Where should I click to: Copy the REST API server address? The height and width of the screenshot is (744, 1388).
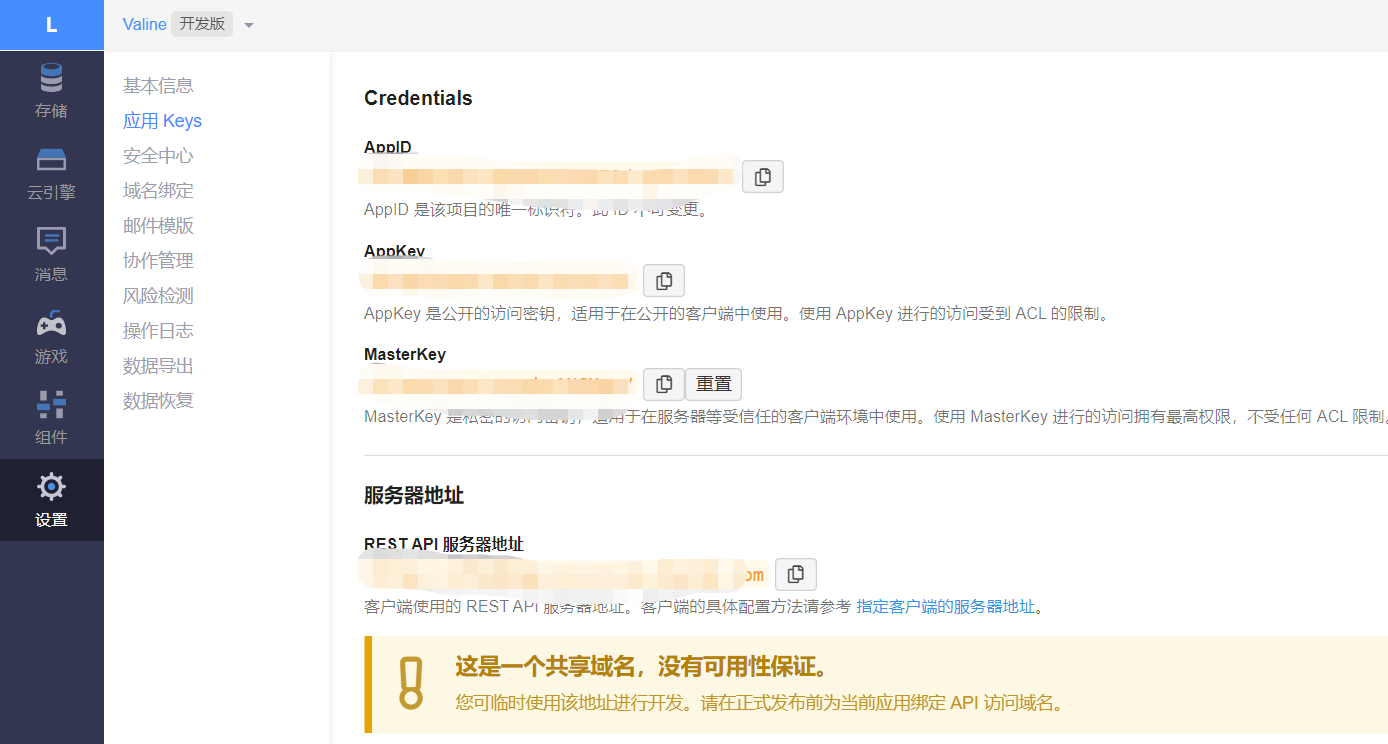coord(795,574)
